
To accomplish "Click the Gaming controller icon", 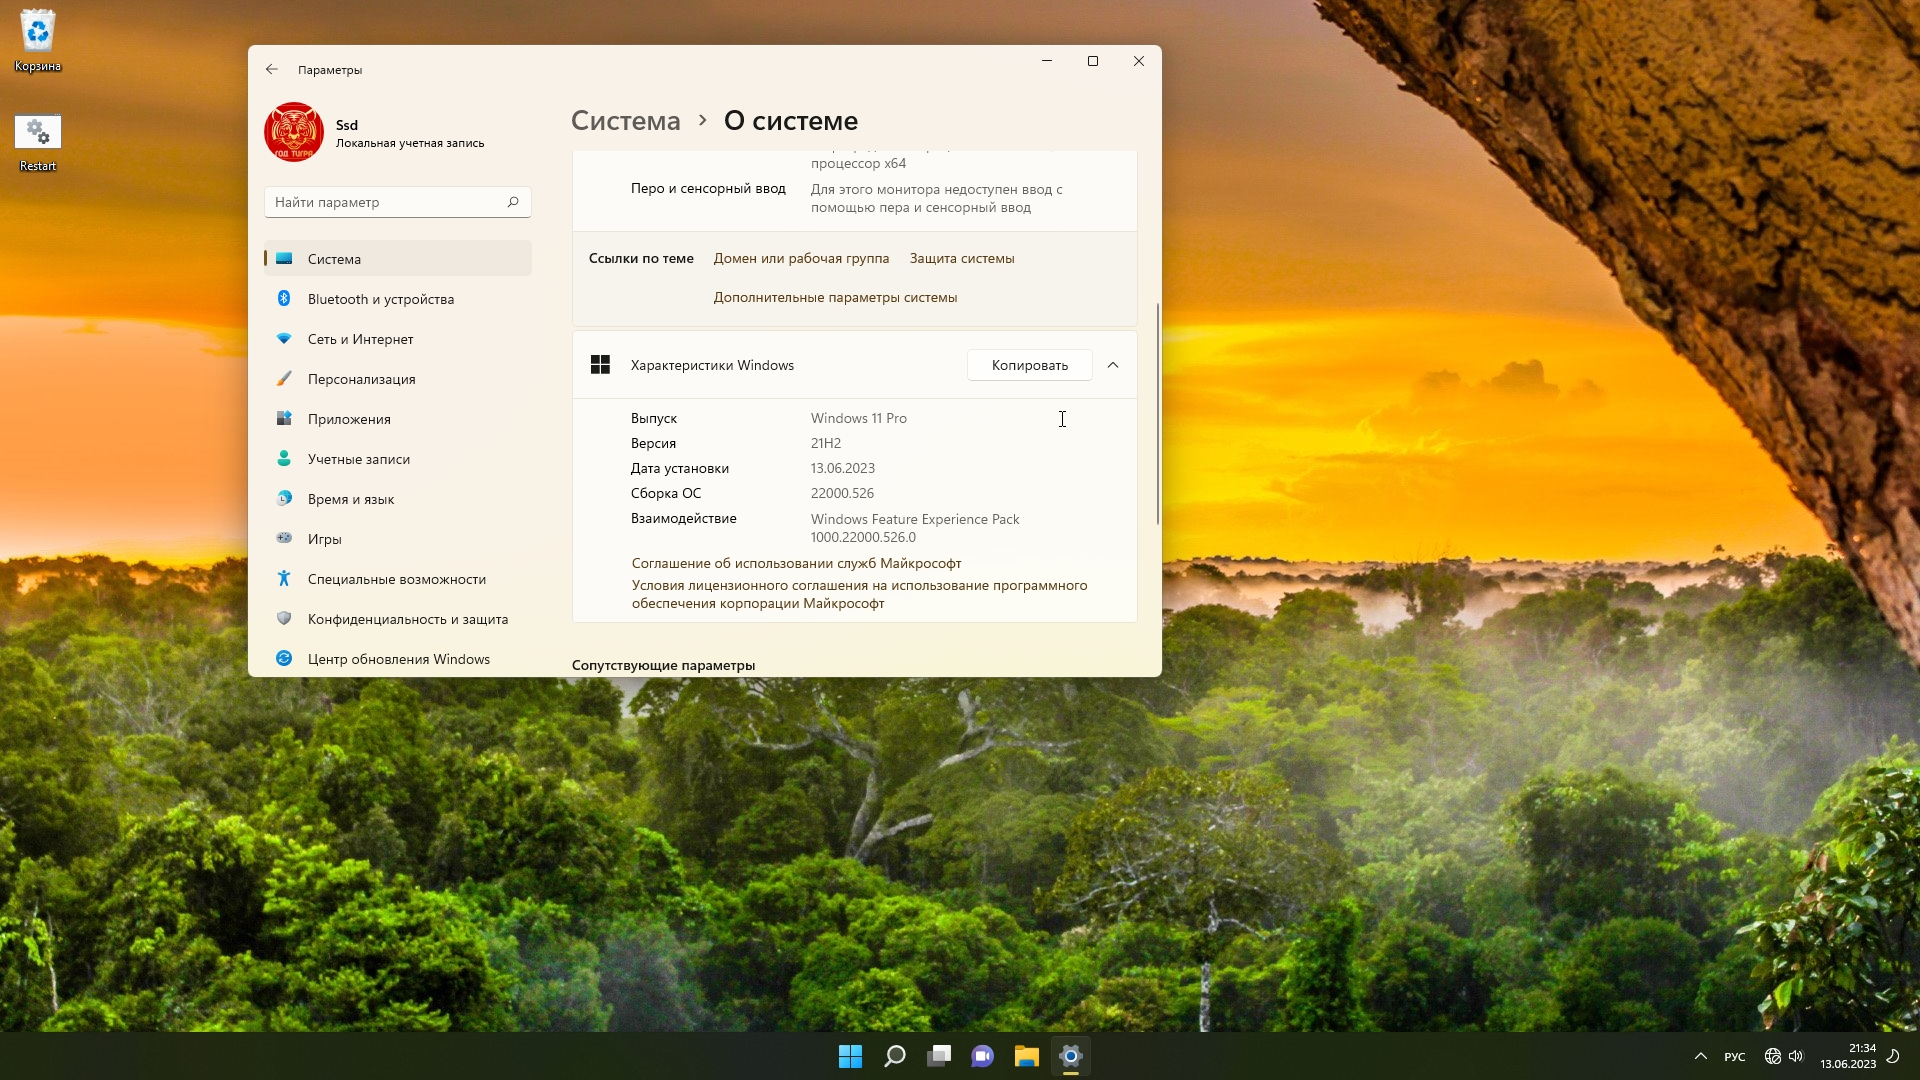I will pyautogui.click(x=284, y=539).
